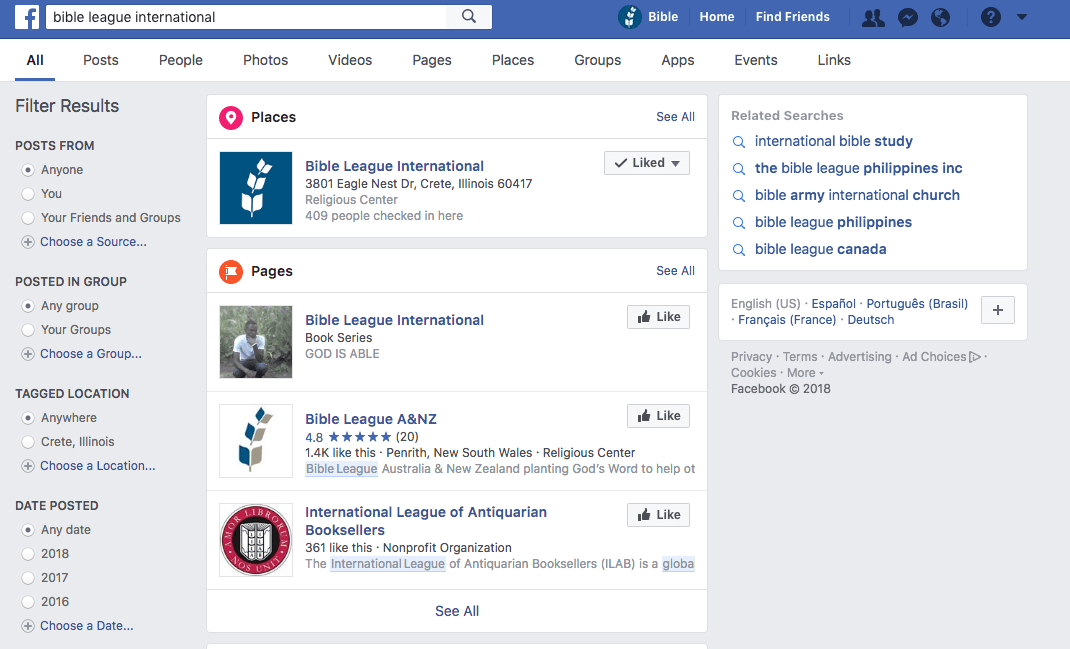The width and height of the screenshot is (1070, 649).
Task: Click search icon next to bible league canada
Action: [738, 250]
